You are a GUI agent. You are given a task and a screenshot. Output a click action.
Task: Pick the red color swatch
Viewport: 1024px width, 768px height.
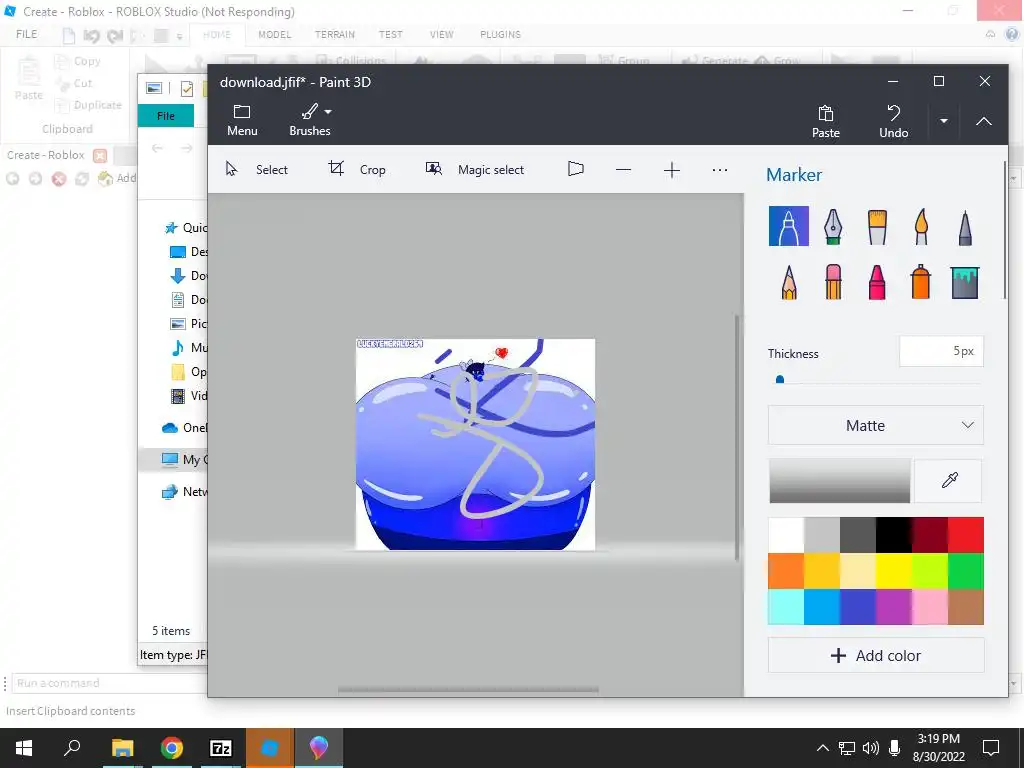(x=965, y=535)
